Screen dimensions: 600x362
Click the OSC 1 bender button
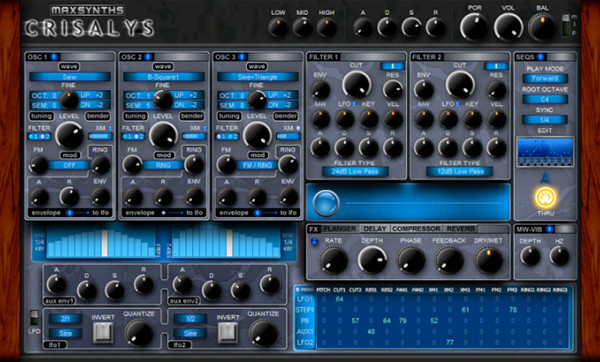(x=98, y=116)
